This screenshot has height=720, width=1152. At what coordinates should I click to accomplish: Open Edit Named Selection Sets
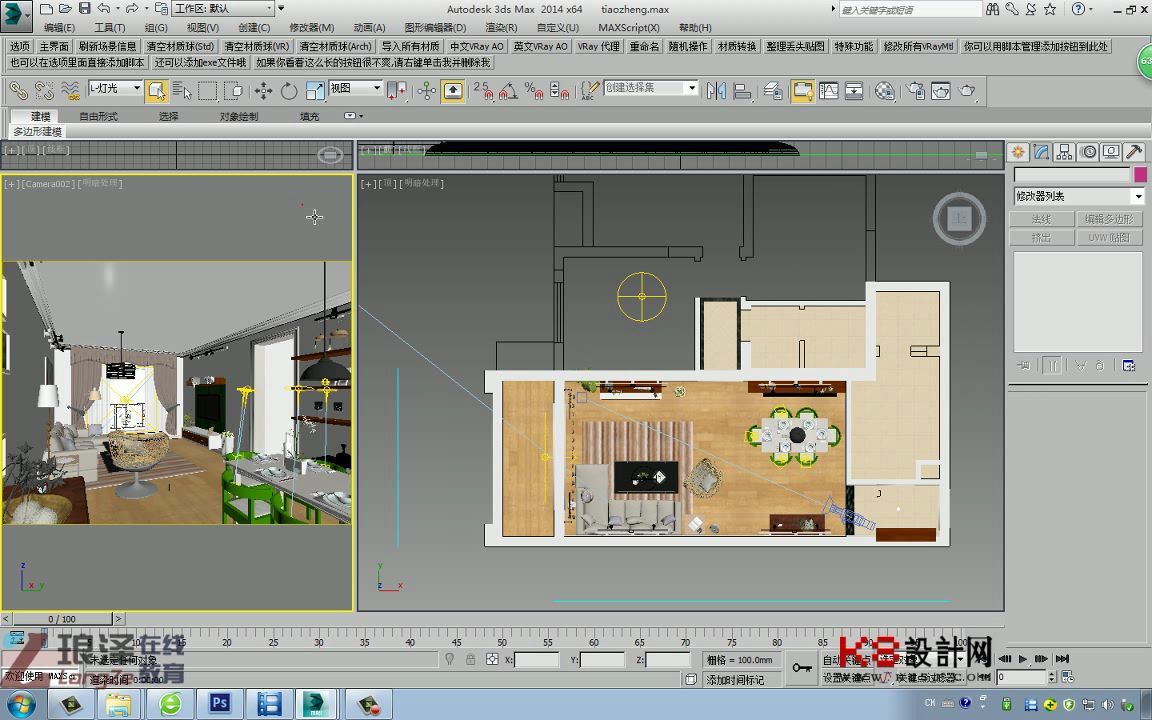[590, 90]
